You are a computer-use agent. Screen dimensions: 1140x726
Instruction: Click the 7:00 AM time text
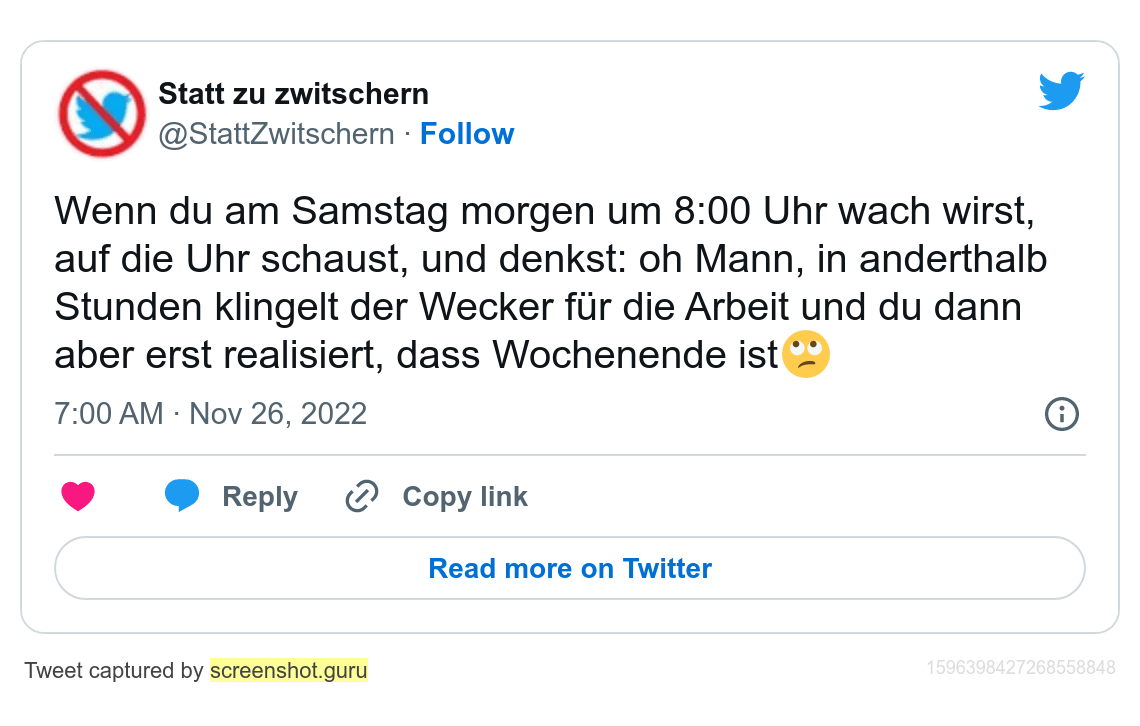point(108,413)
